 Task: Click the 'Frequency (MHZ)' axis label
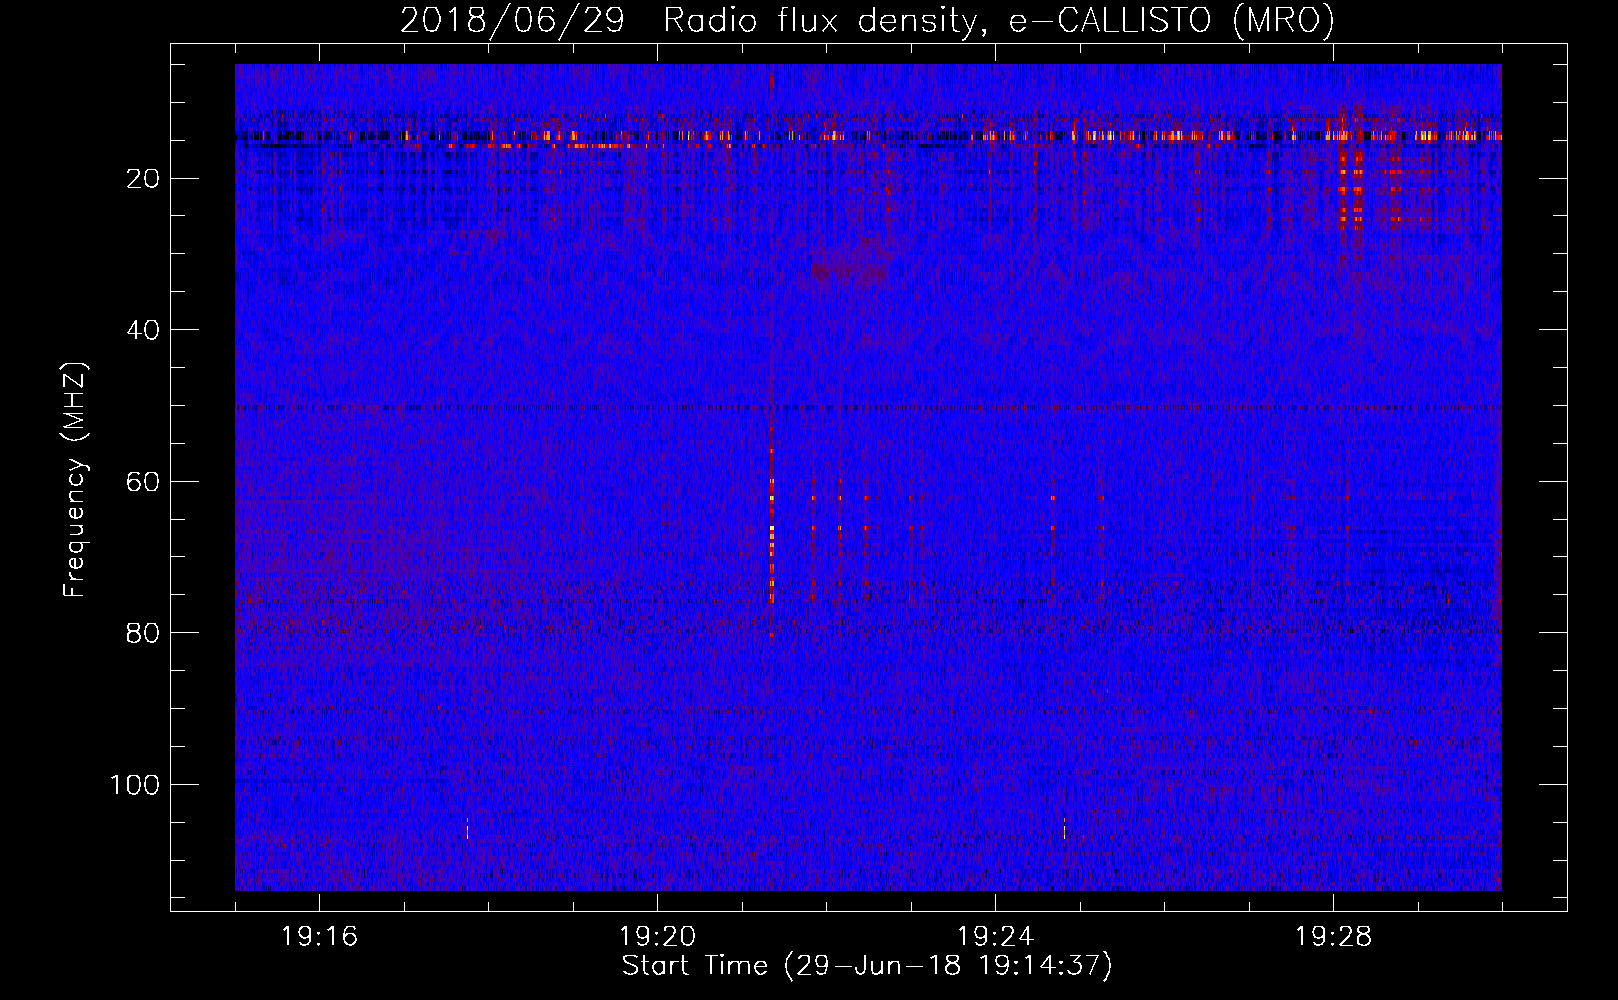[75, 480]
